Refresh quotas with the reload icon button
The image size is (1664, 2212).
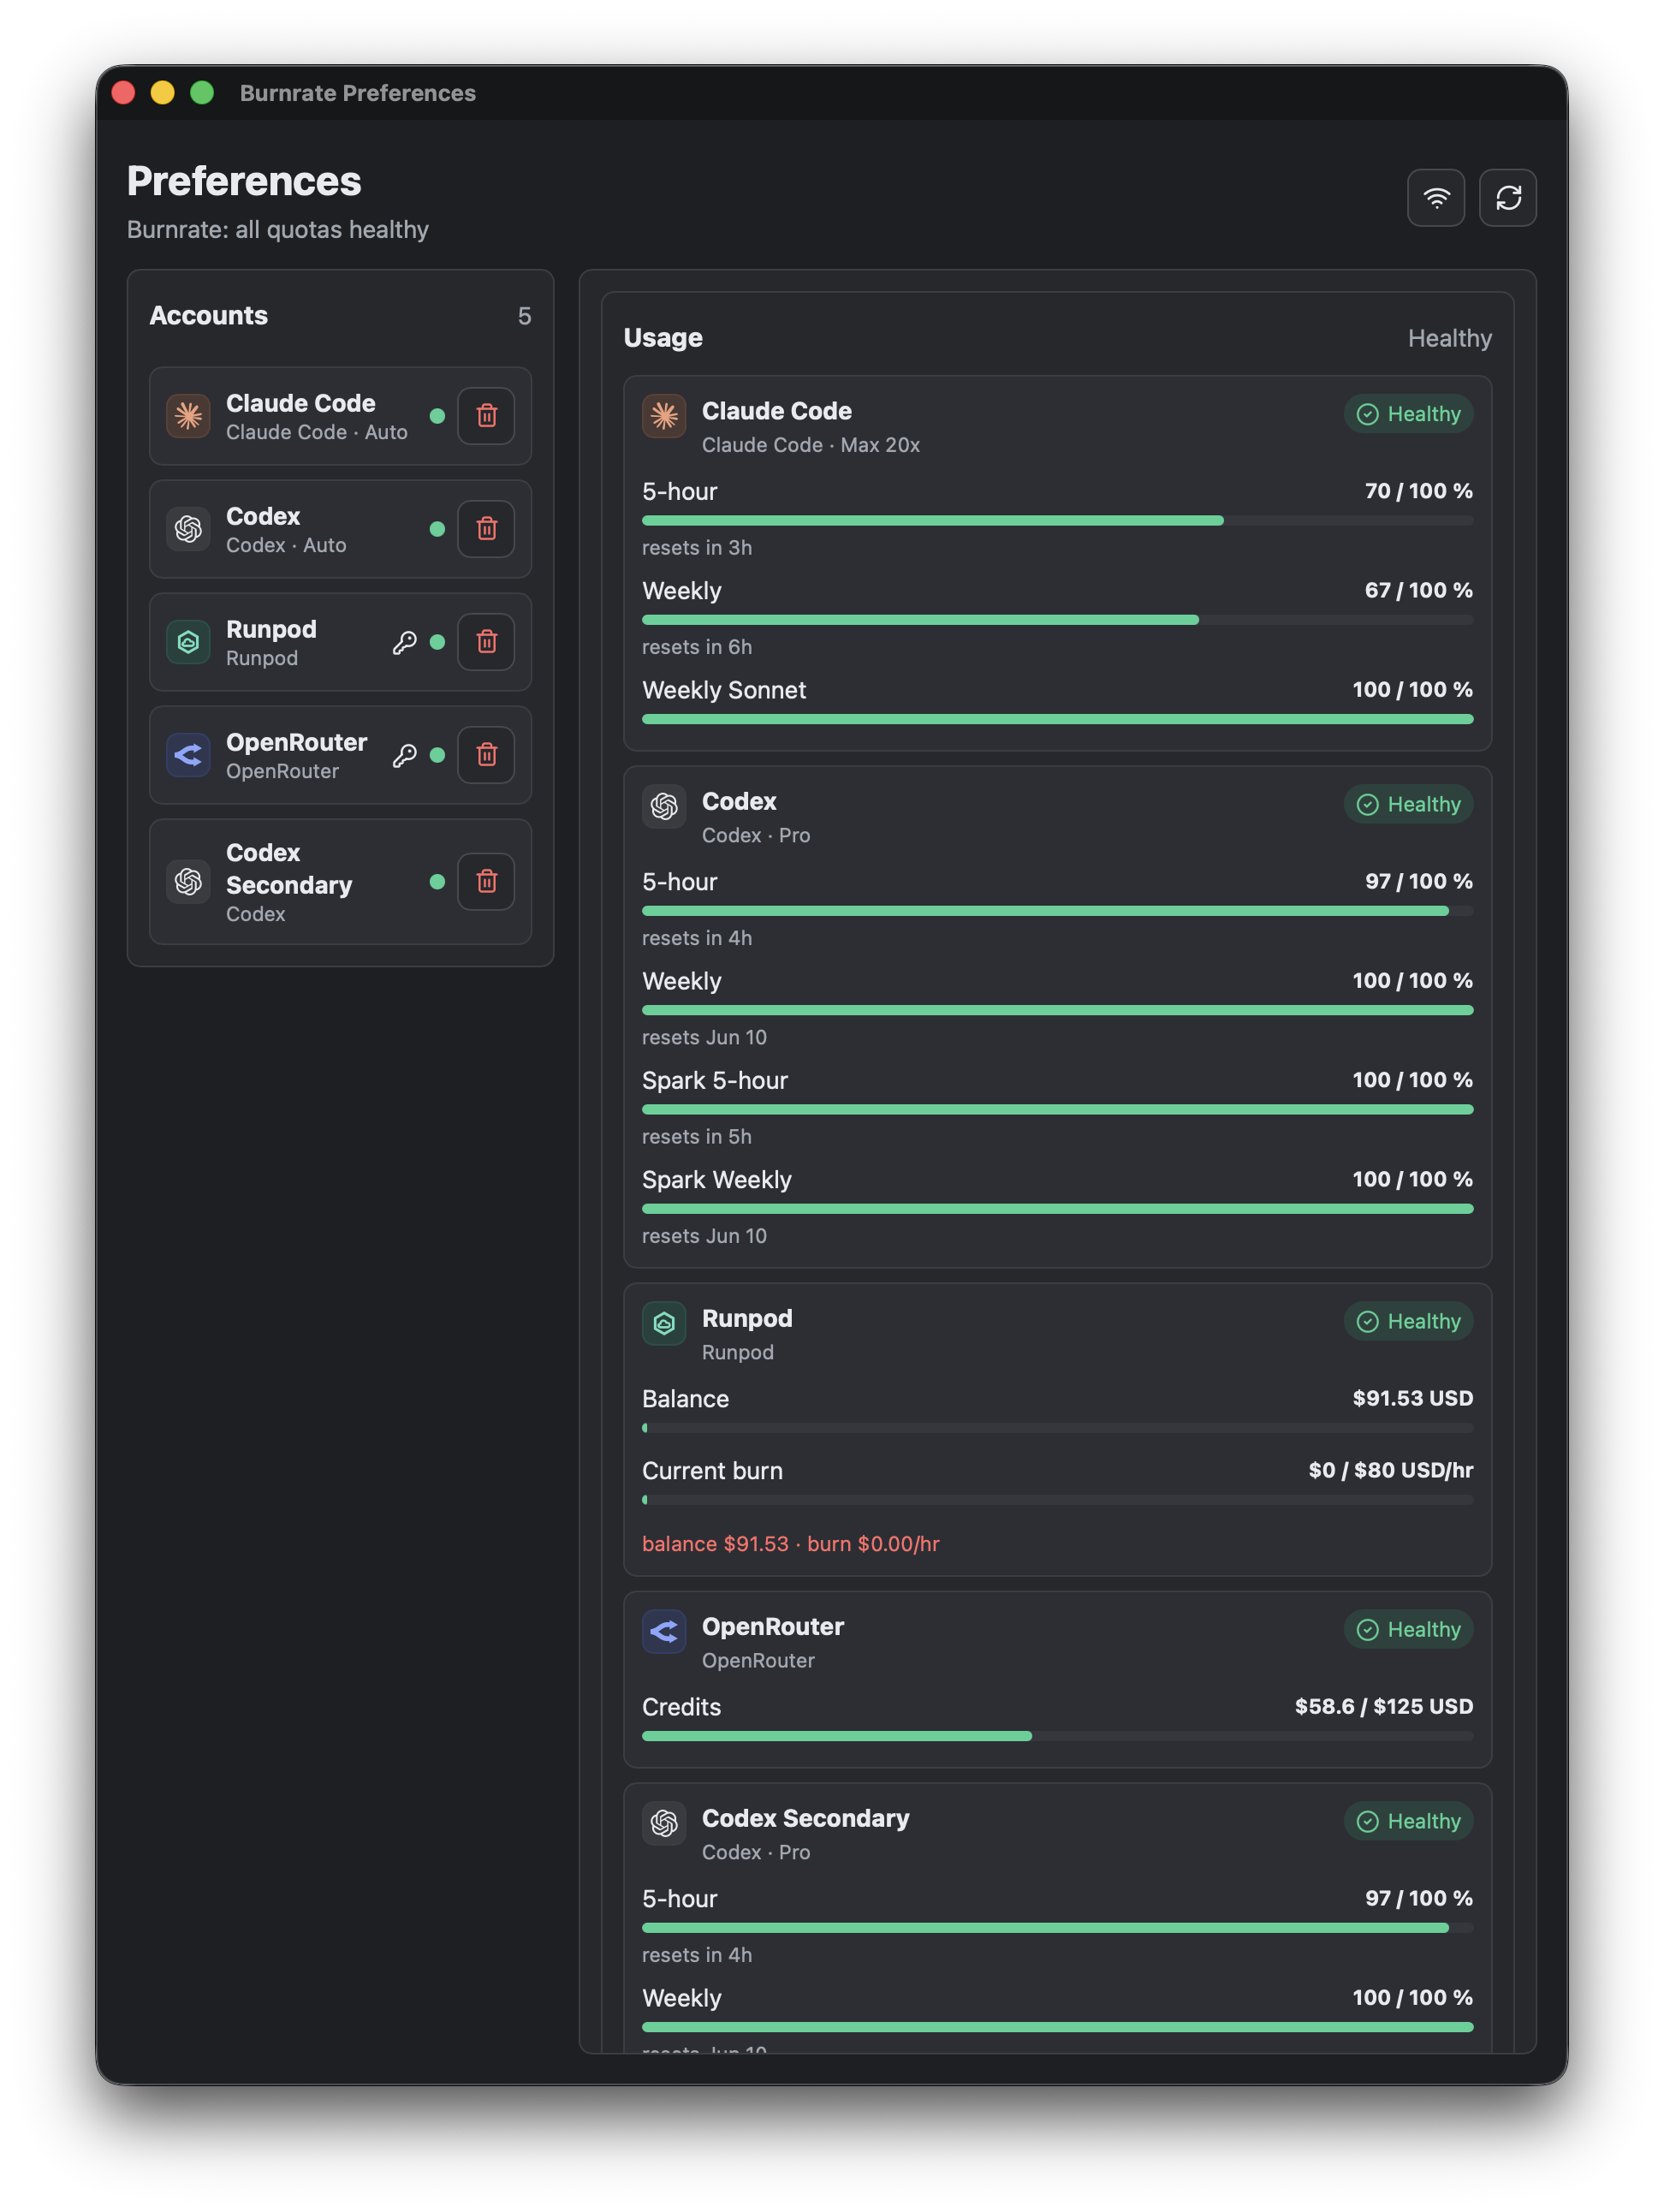pos(1508,198)
